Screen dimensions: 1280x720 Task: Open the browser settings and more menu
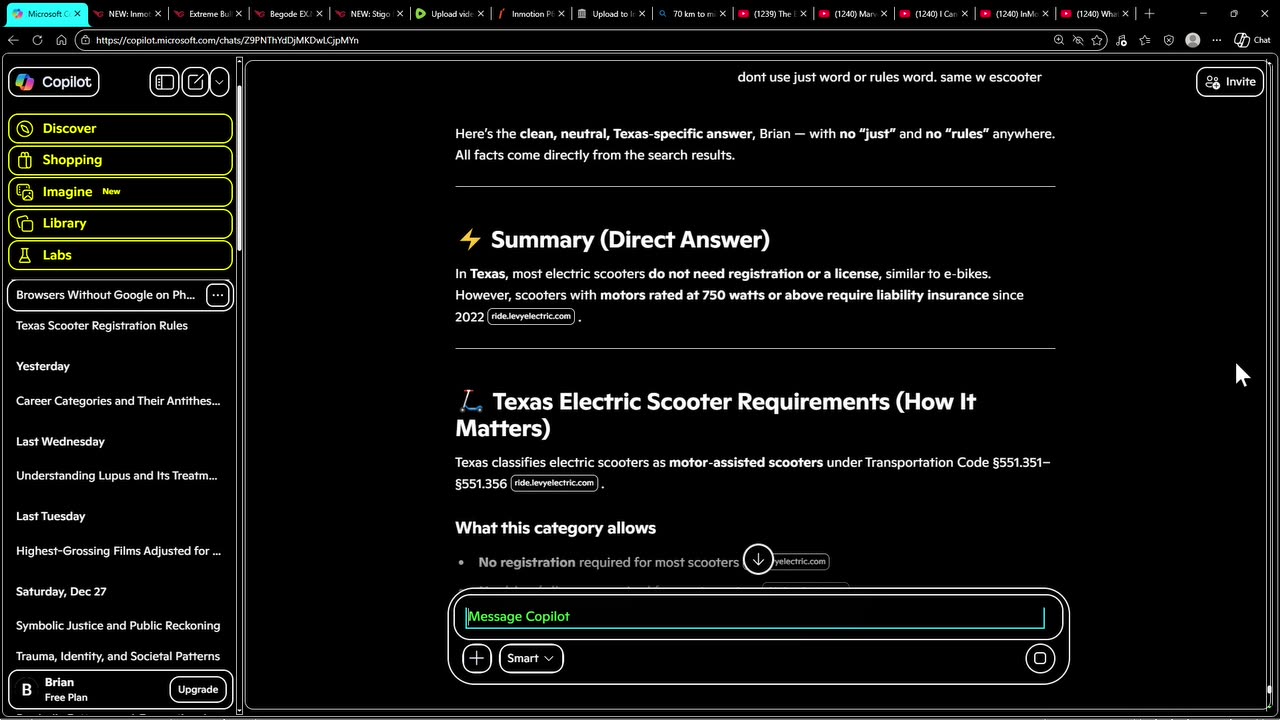click(x=1216, y=40)
